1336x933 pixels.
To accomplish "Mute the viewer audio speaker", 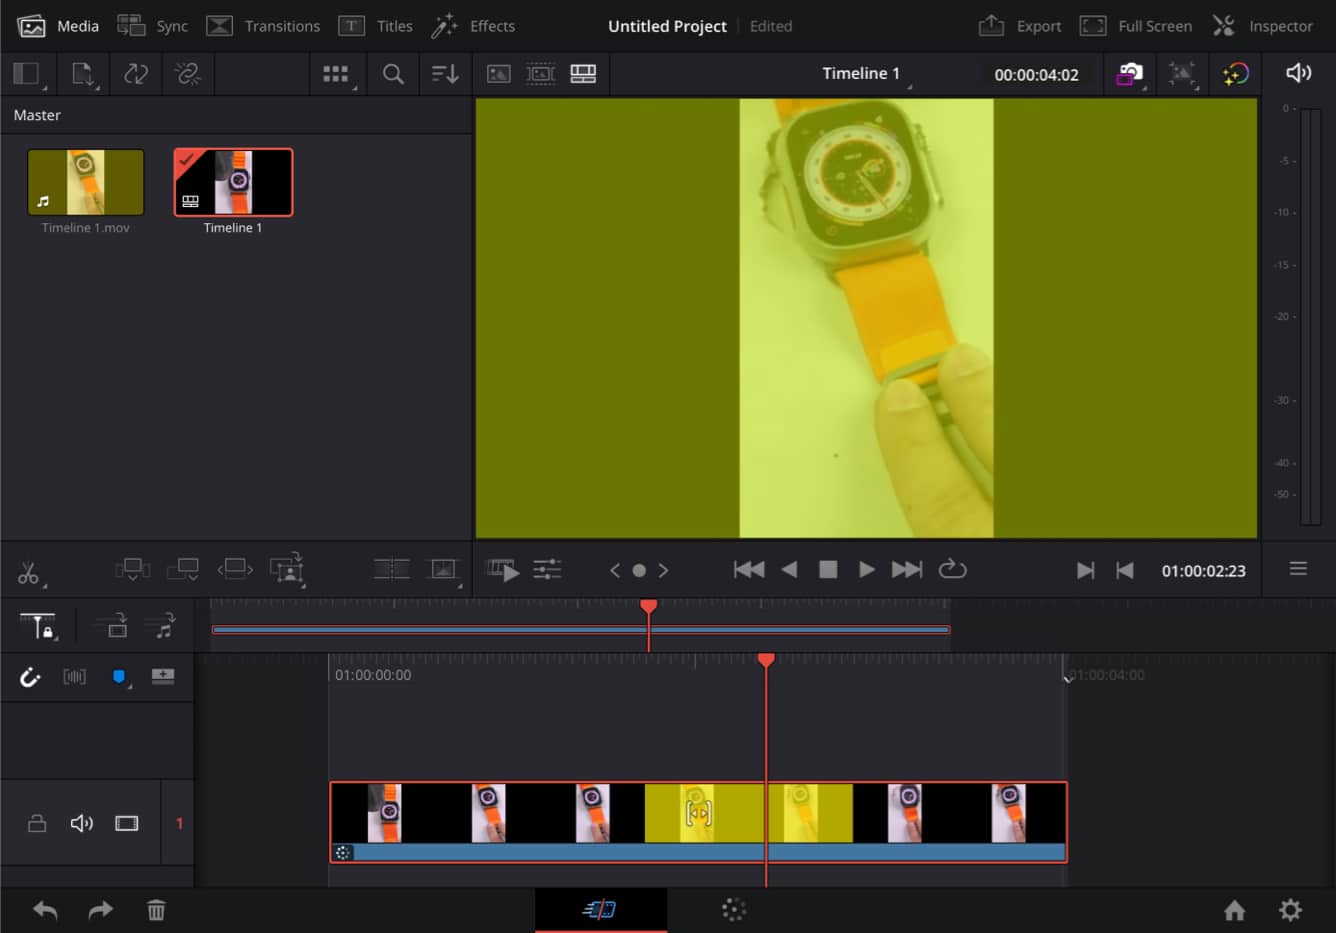I will (1298, 73).
